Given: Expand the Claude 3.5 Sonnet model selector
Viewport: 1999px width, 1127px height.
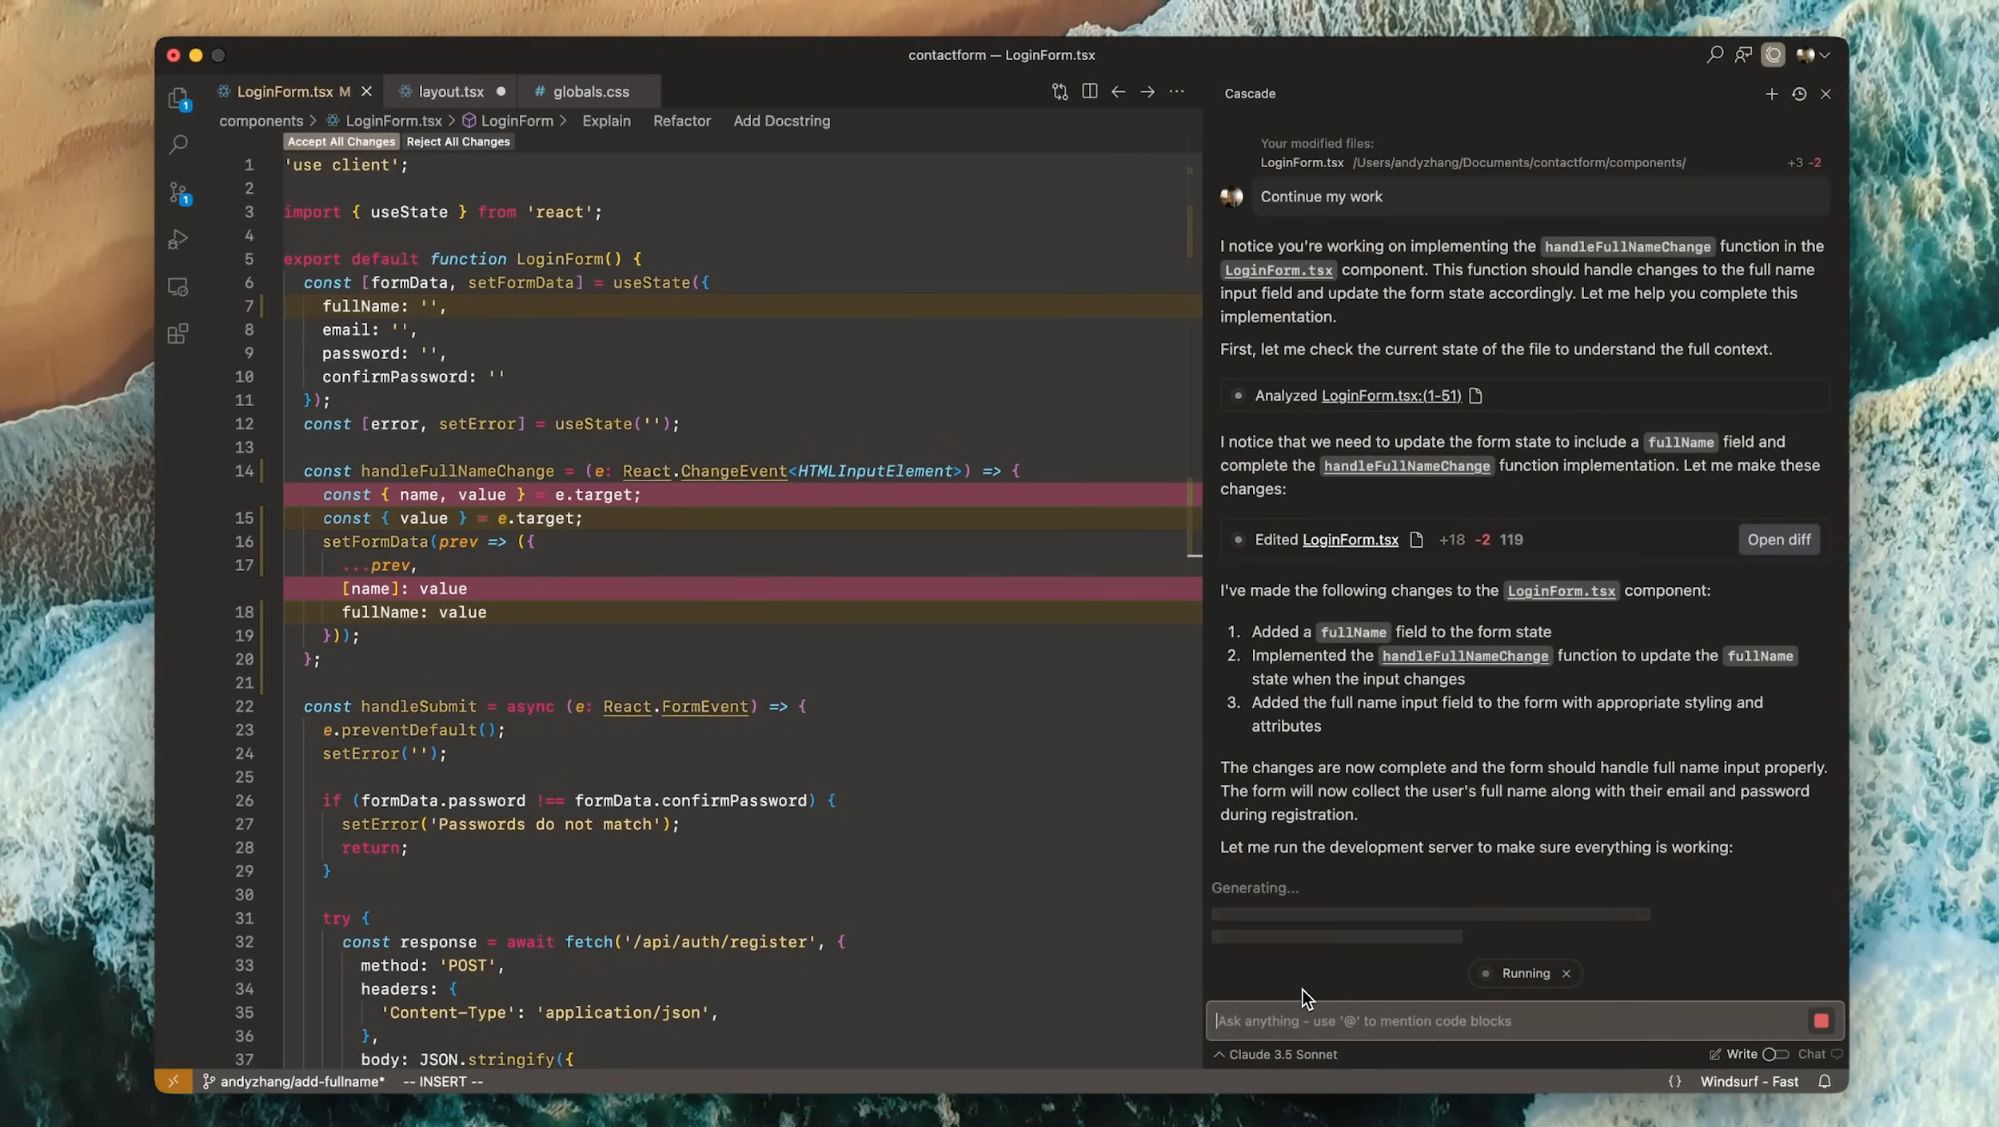Looking at the screenshot, I should (1275, 1054).
